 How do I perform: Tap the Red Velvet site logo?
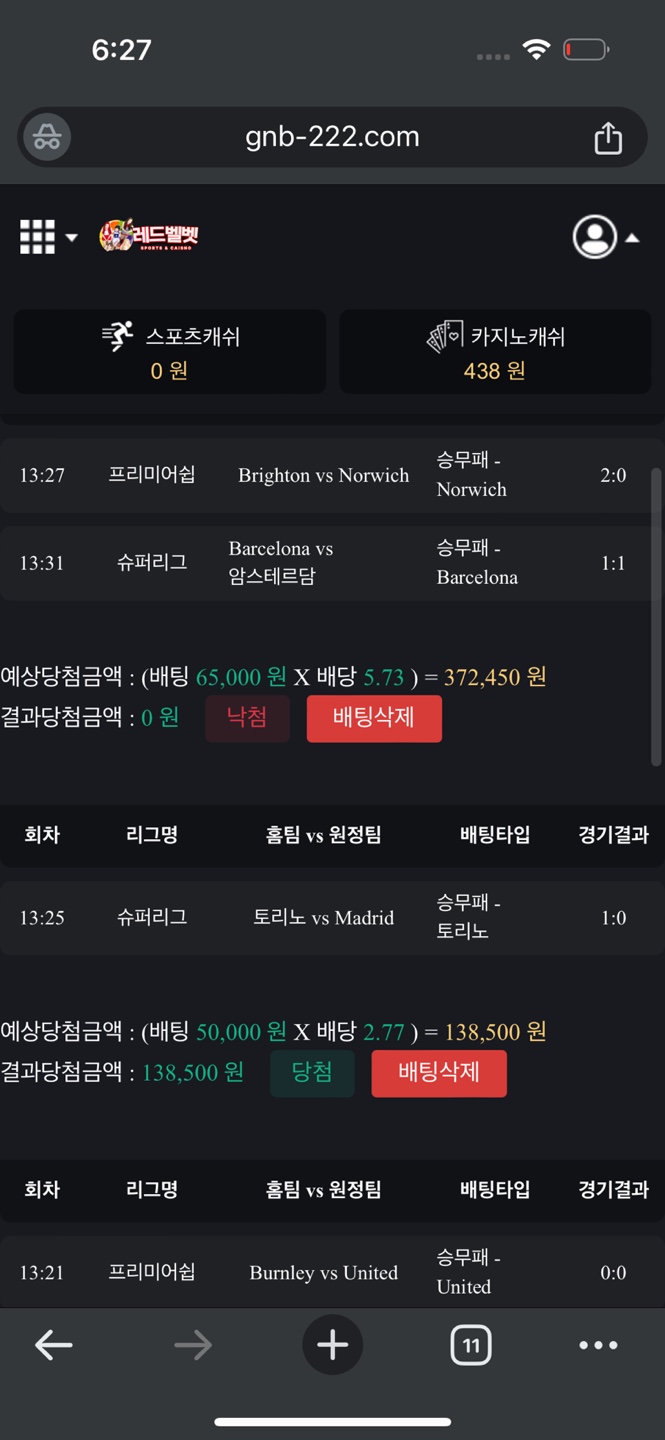(x=150, y=236)
